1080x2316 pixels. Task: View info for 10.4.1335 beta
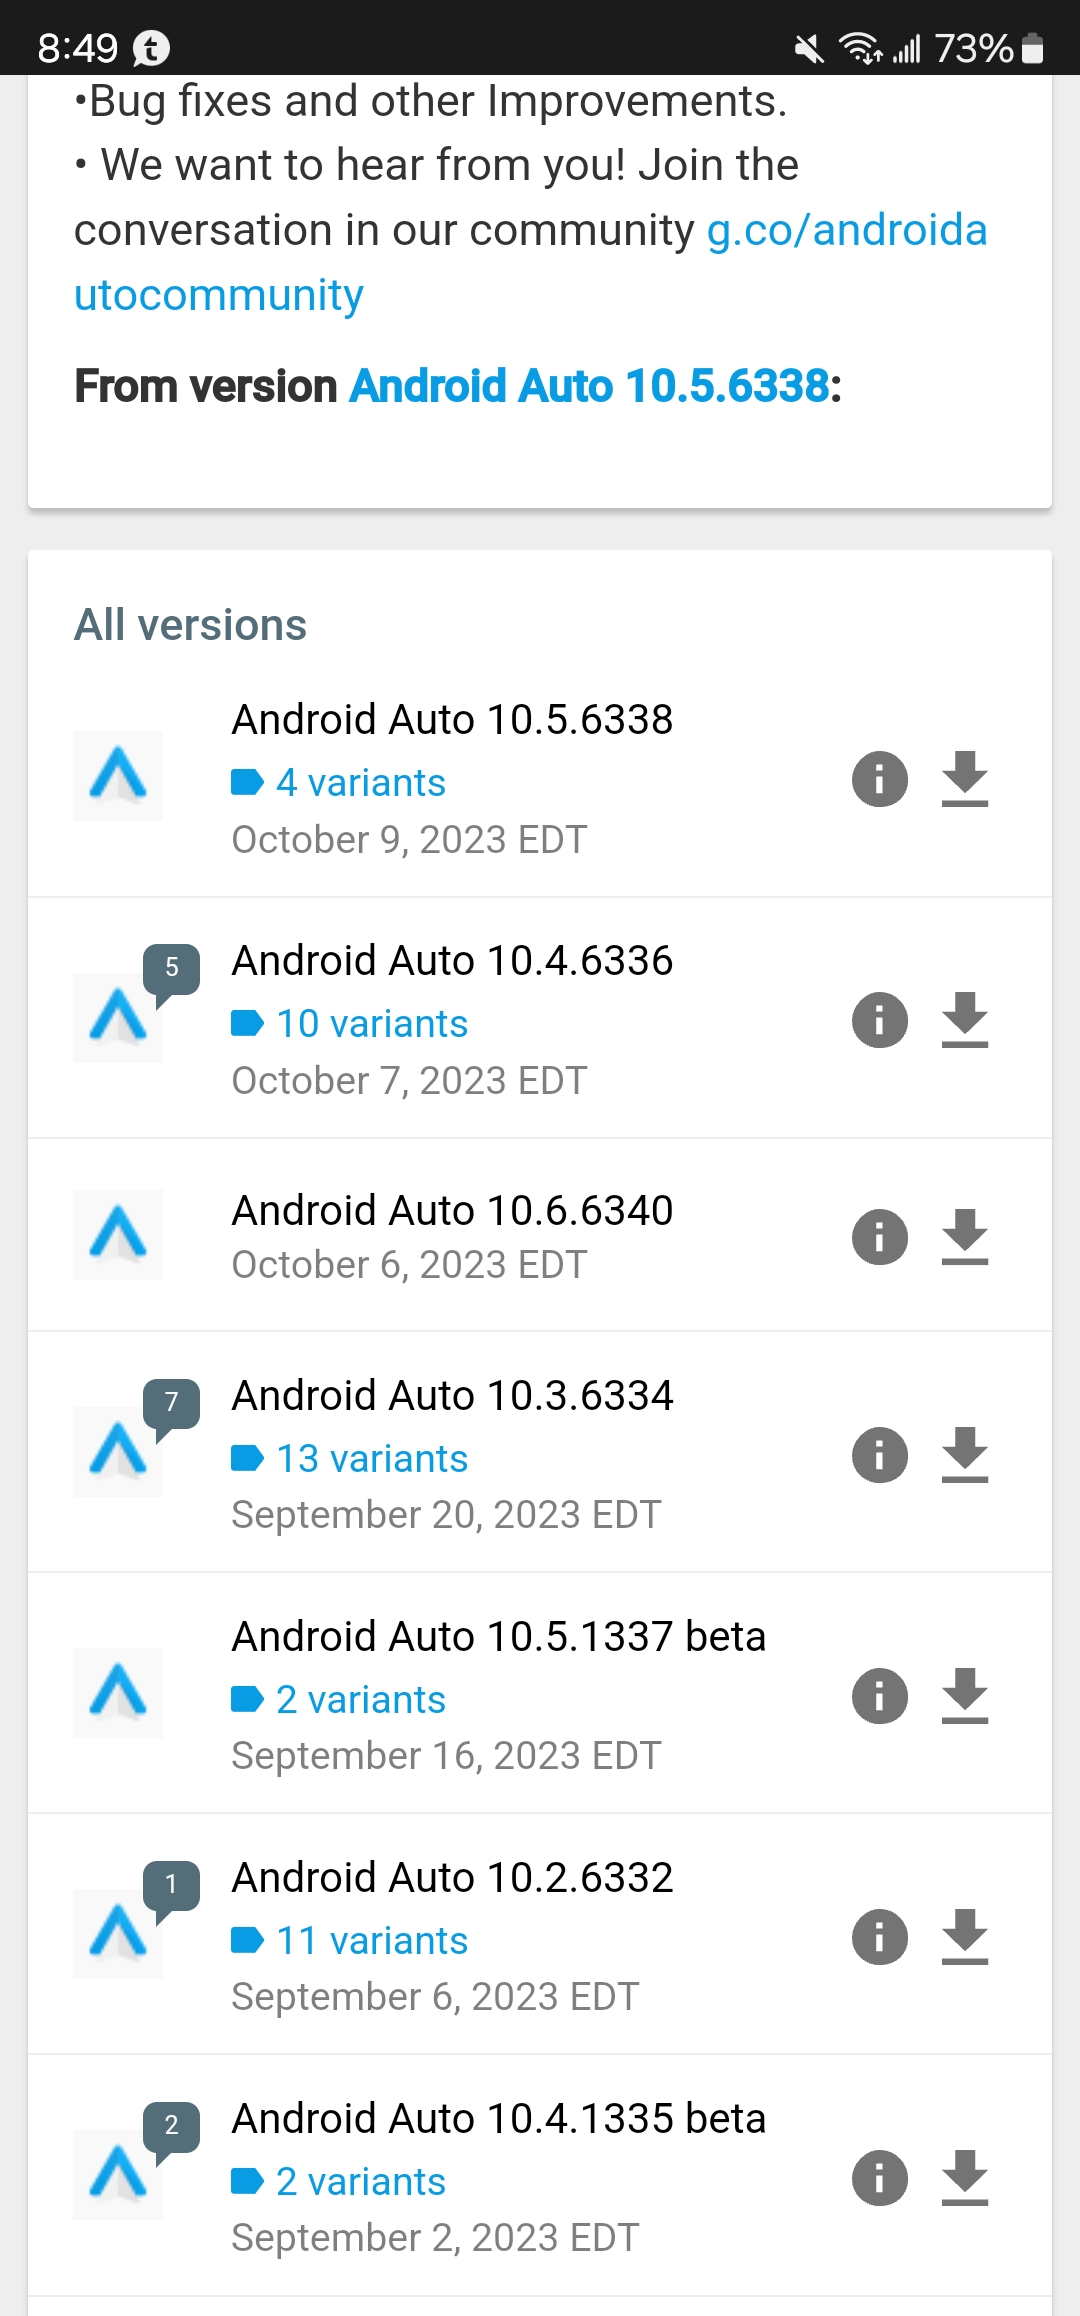[880, 2178]
